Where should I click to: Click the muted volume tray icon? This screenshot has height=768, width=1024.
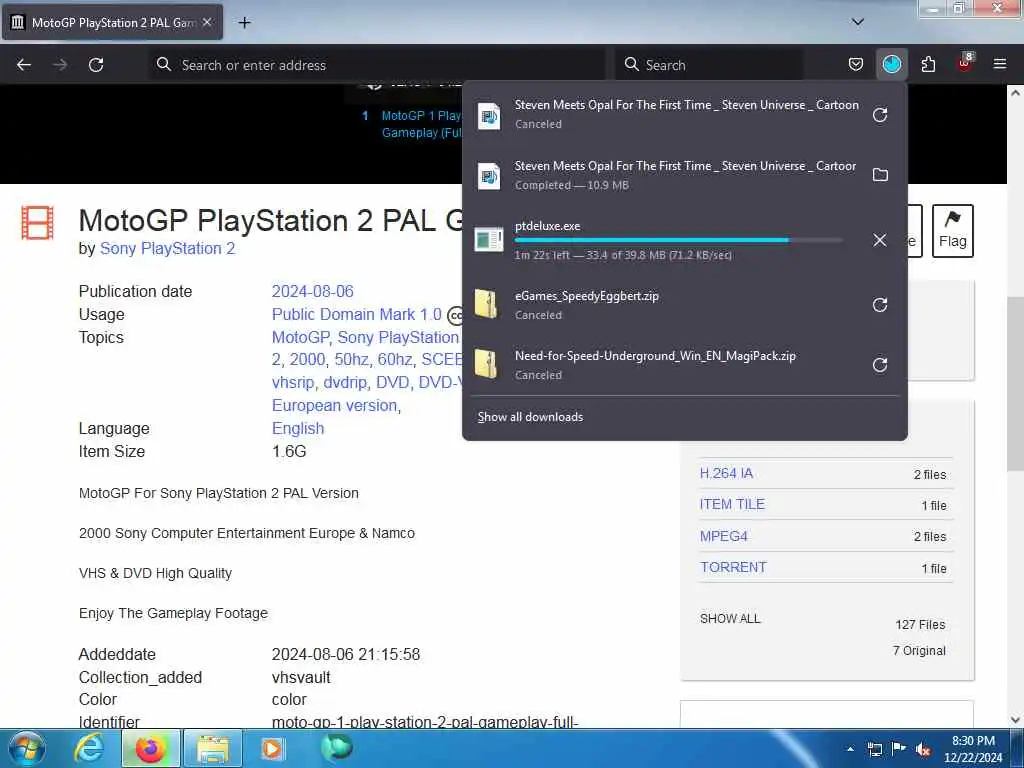(923, 750)
